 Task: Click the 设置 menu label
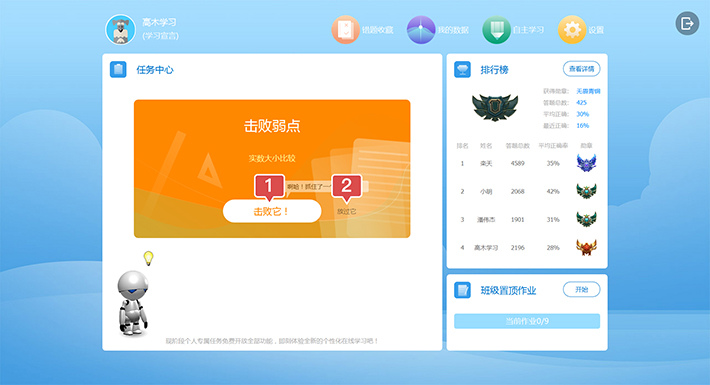(x=596, y=30)
